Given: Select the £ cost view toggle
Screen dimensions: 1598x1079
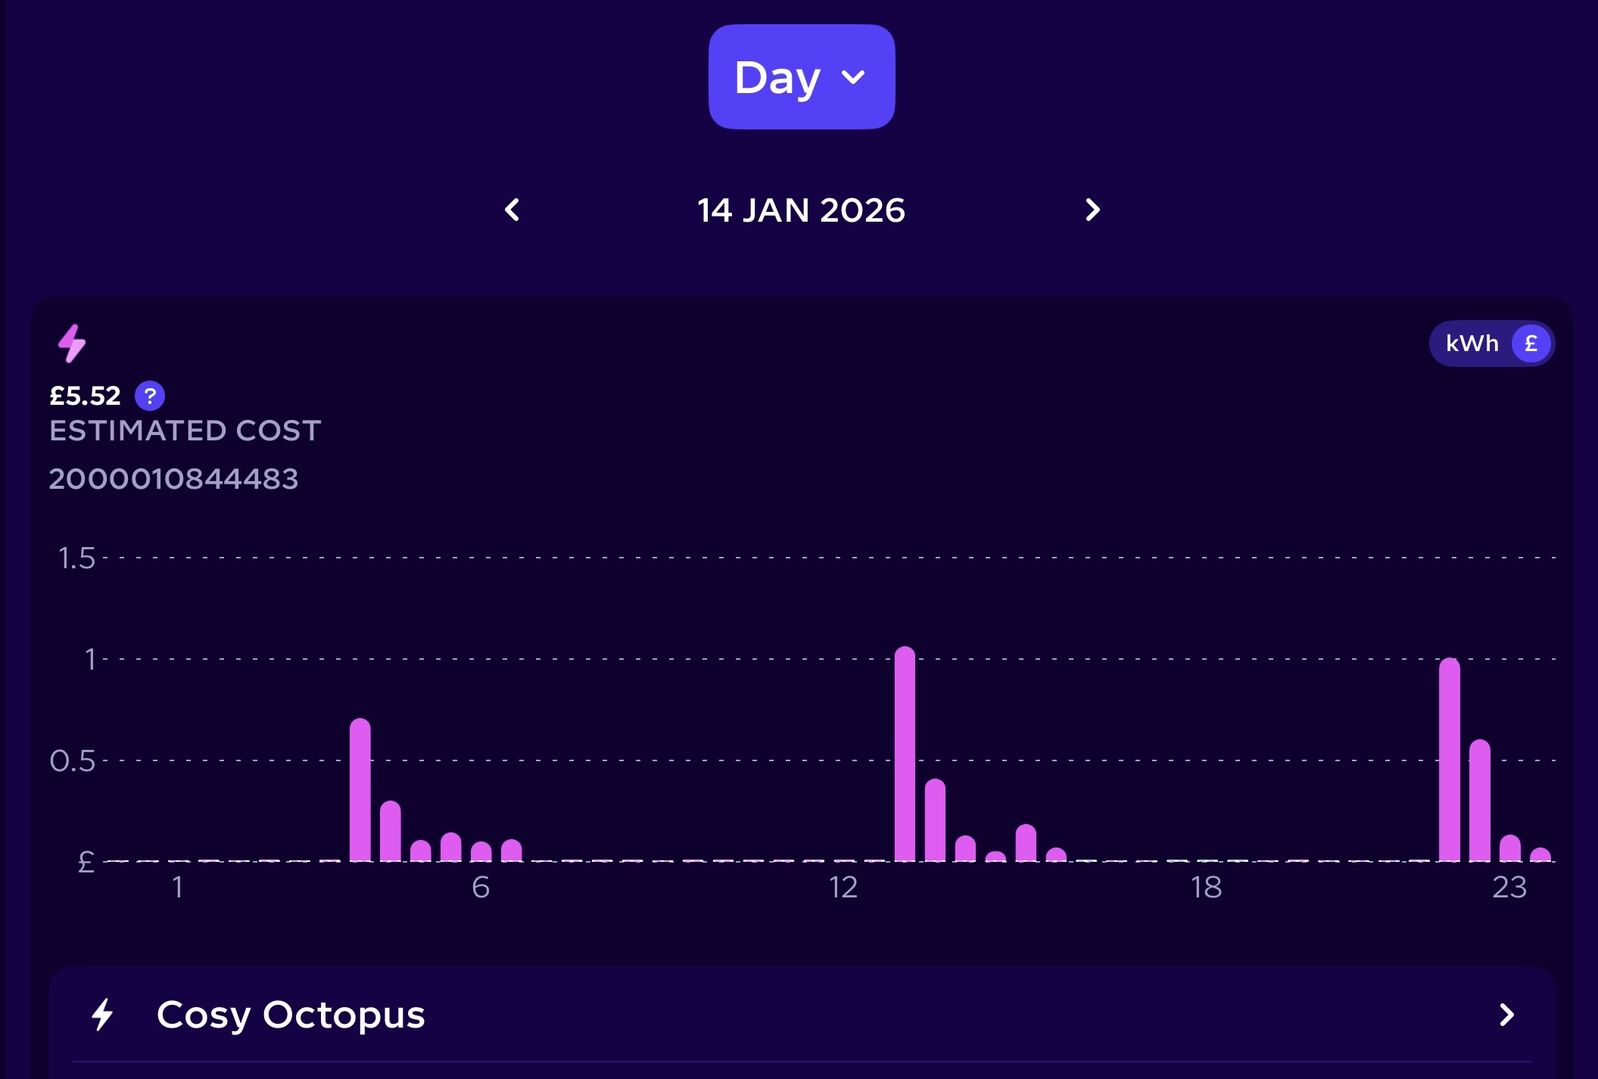Looking at the screenshot, I should (1530, 344).
